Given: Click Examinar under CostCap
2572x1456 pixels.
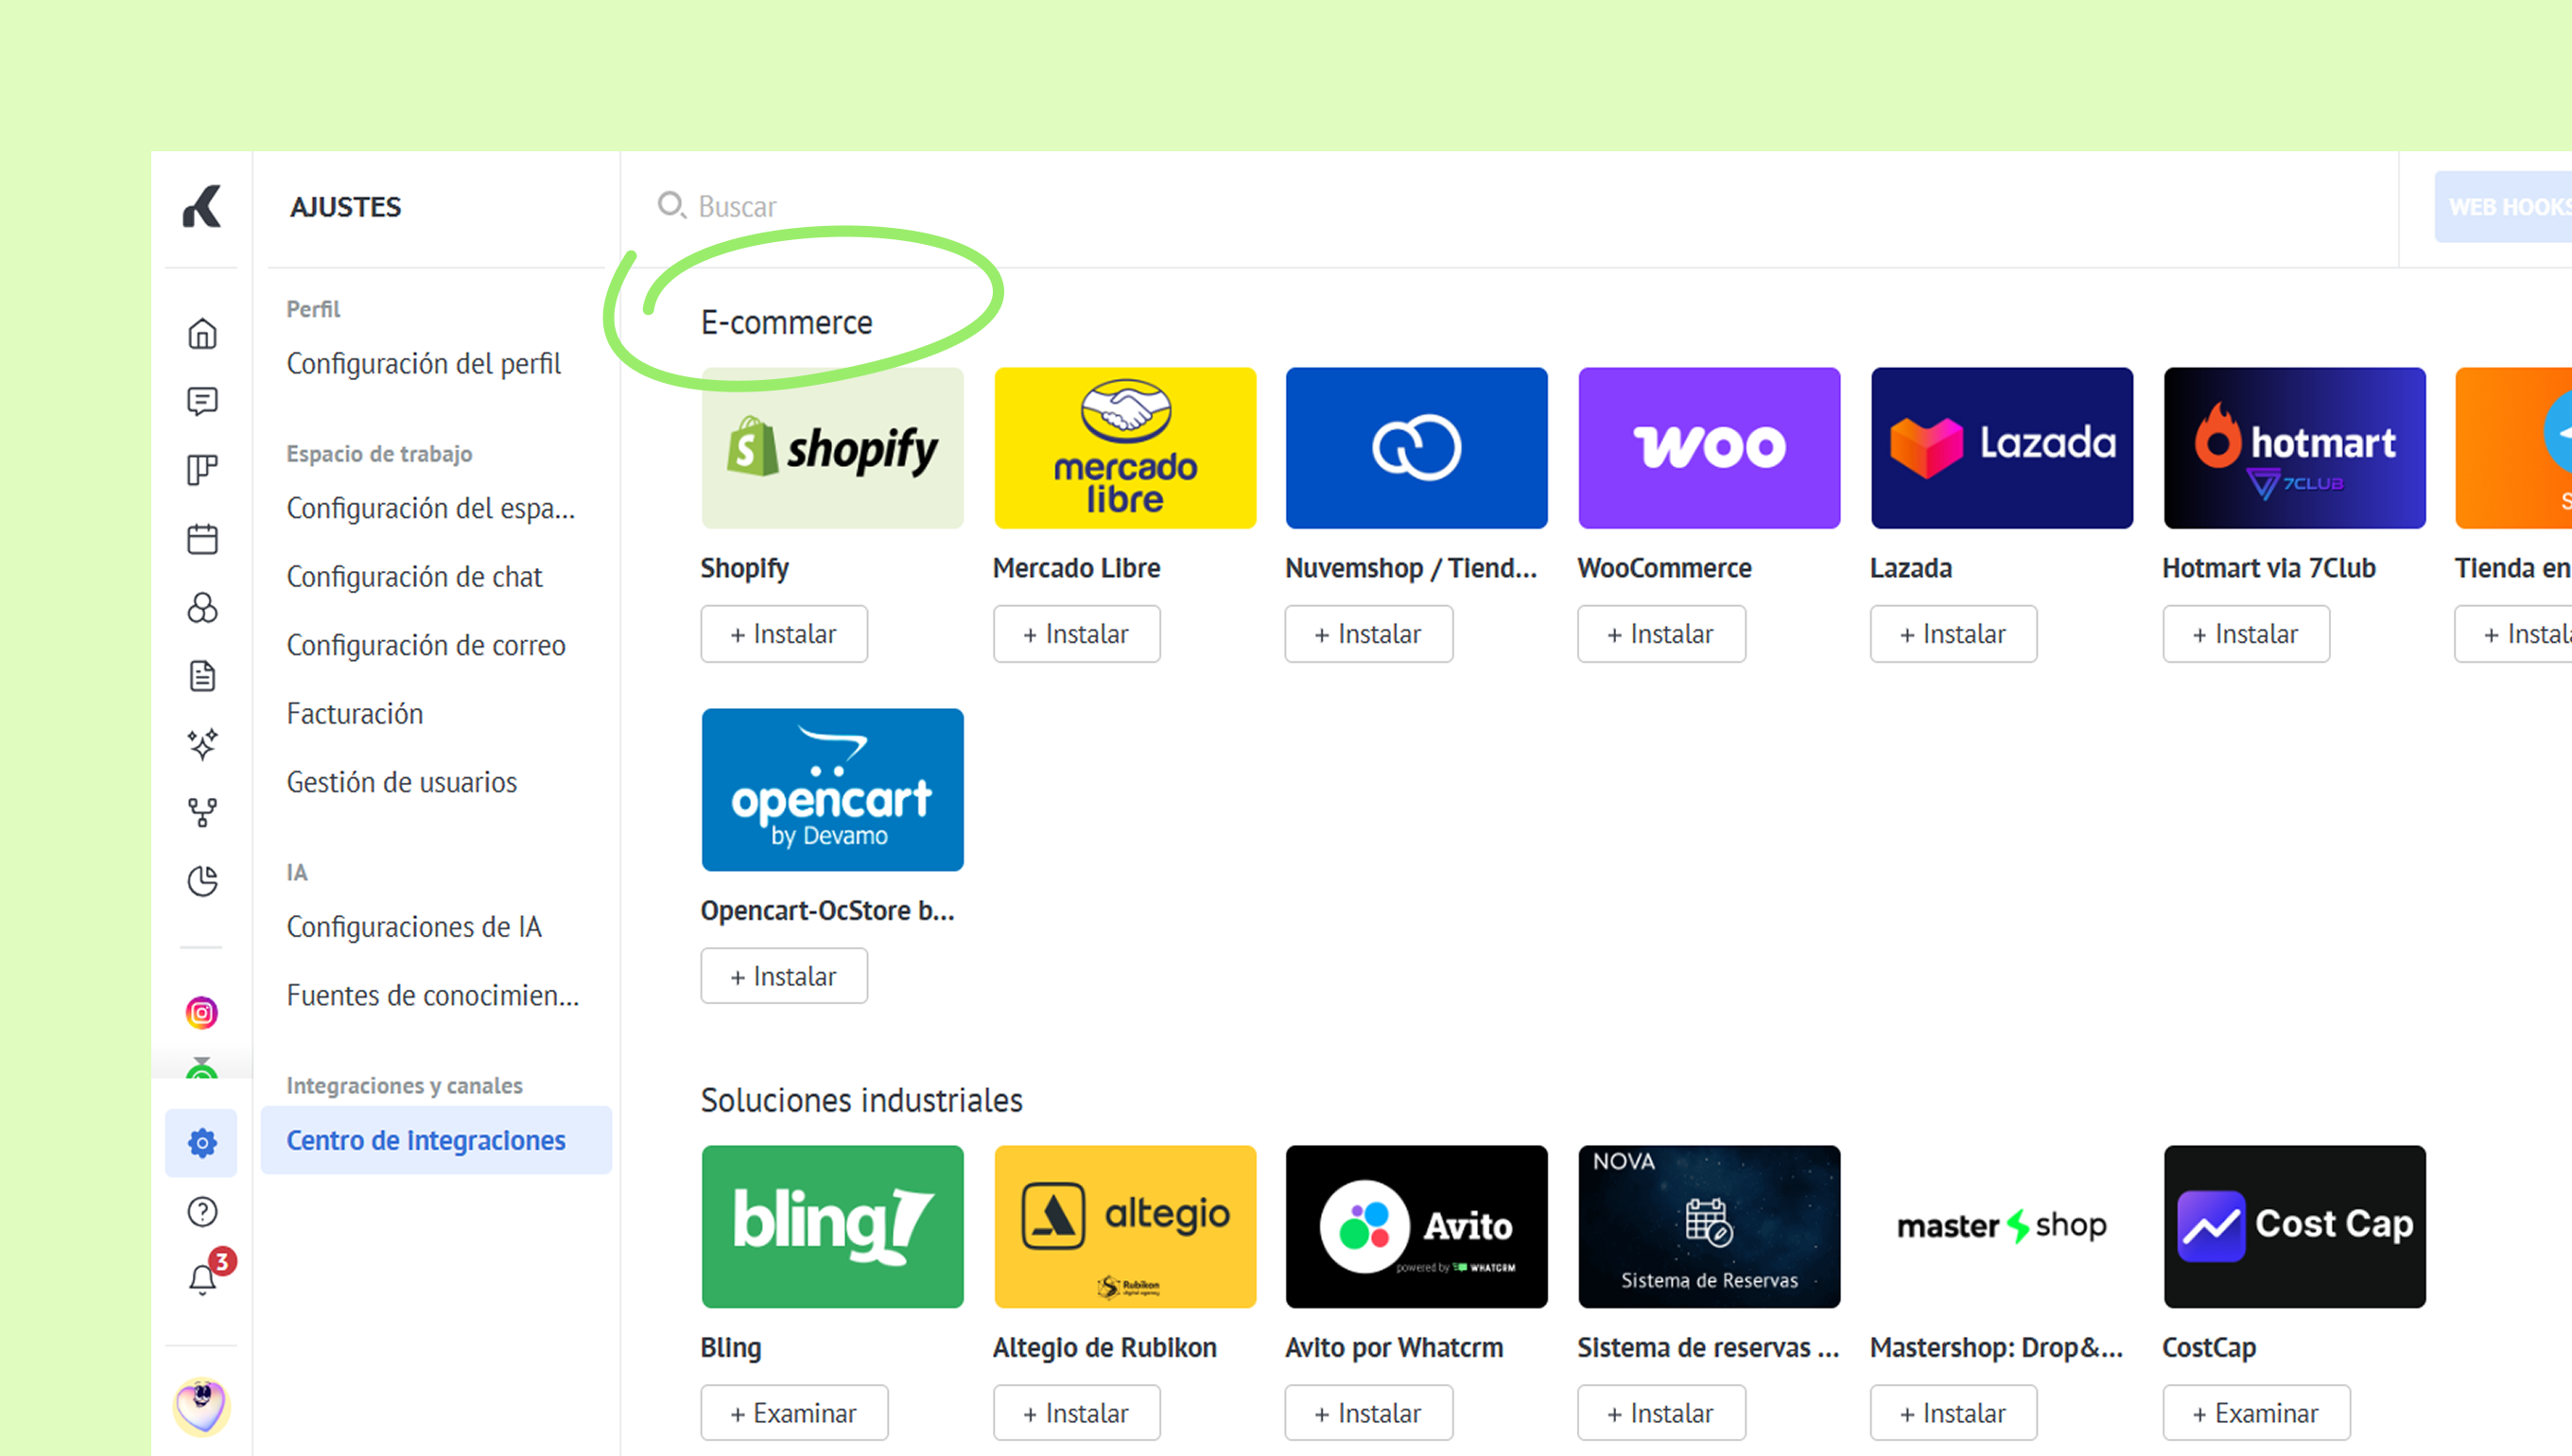Looking at the screenshot, I should pos(2256,1413).
